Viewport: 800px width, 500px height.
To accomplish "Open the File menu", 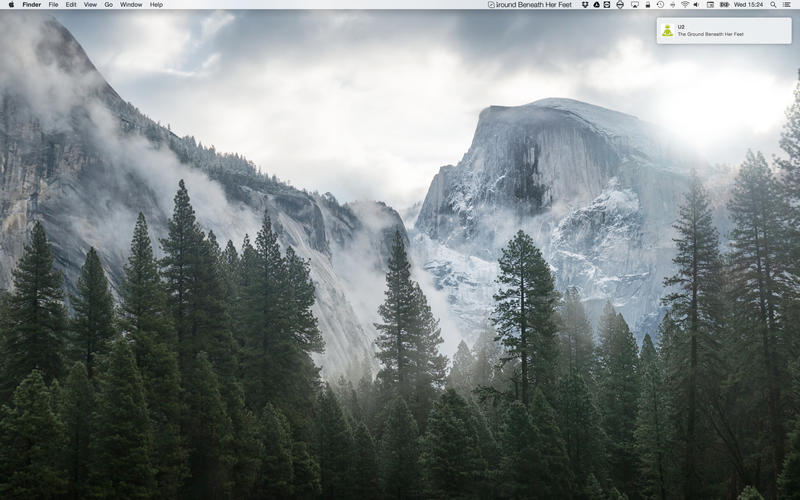I will (x=53, y=4).
